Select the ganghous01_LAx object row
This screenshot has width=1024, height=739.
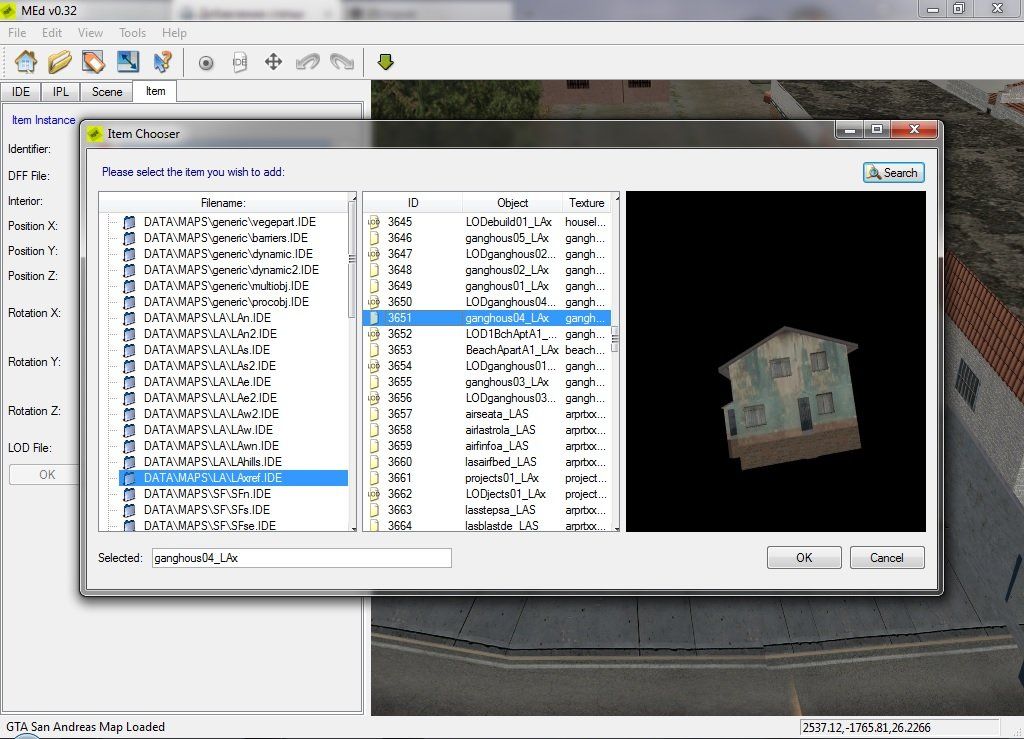click(487, 286)
